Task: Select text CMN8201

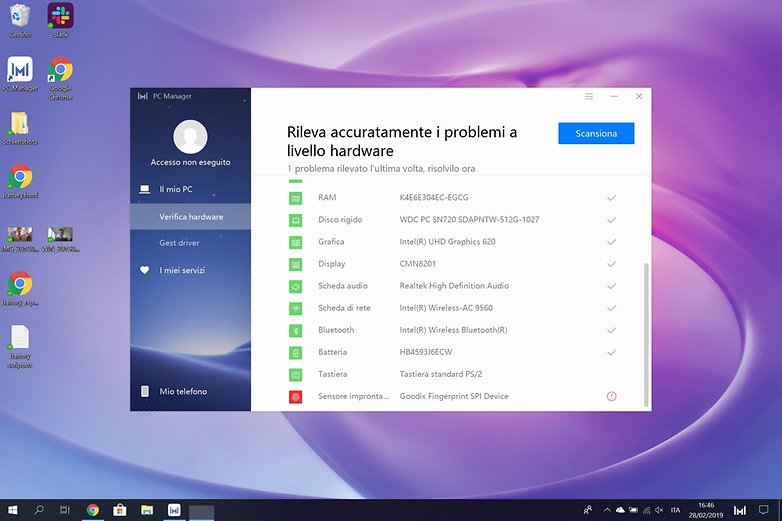Action: tap(417, 264)
